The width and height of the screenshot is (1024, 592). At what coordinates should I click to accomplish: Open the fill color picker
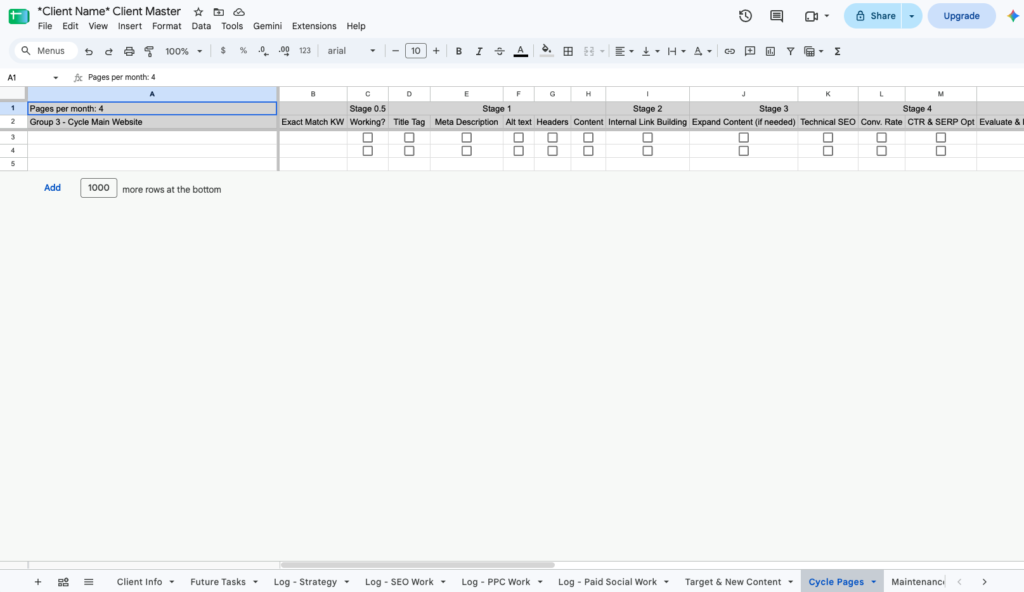pyautogui.click(x=547, y=51)
